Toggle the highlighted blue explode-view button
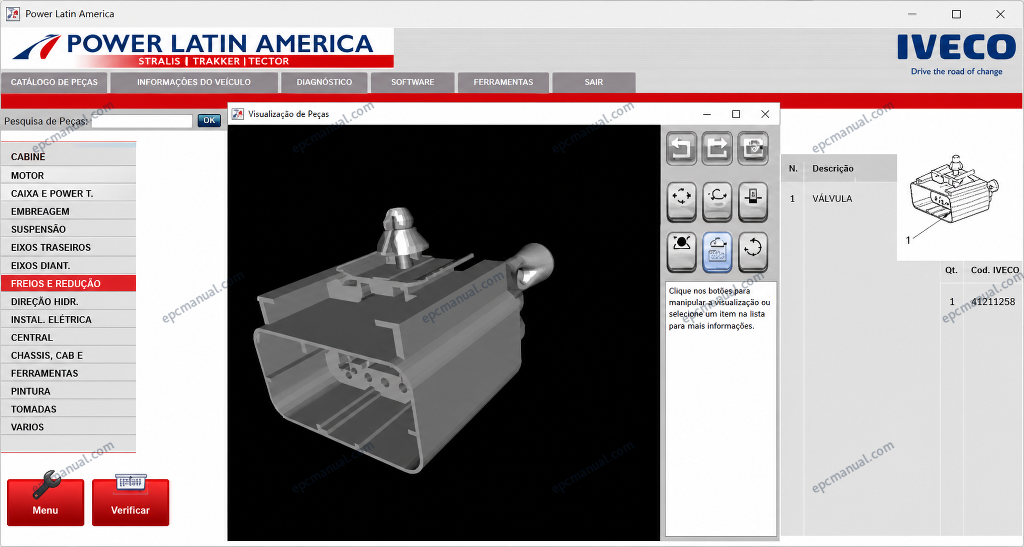The image size is (1024, 547). [x=717, y=251]
